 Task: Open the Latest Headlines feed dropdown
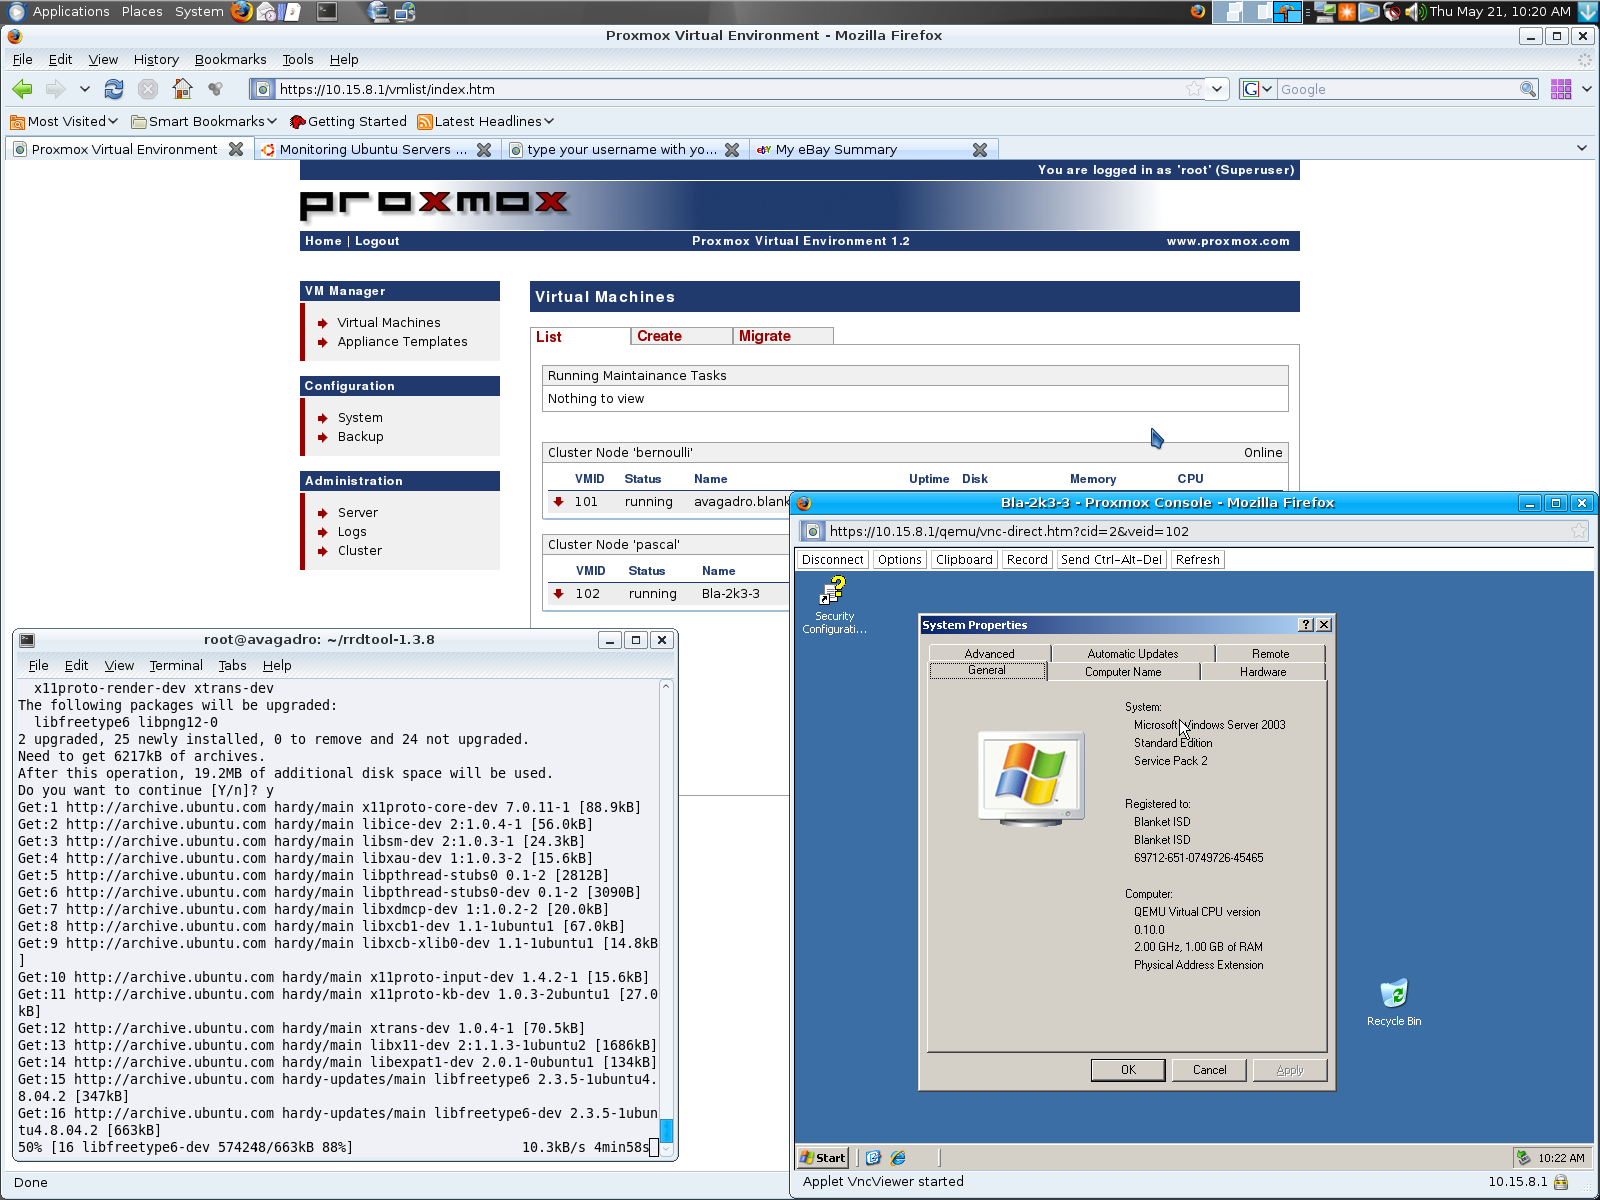point(486,121)
